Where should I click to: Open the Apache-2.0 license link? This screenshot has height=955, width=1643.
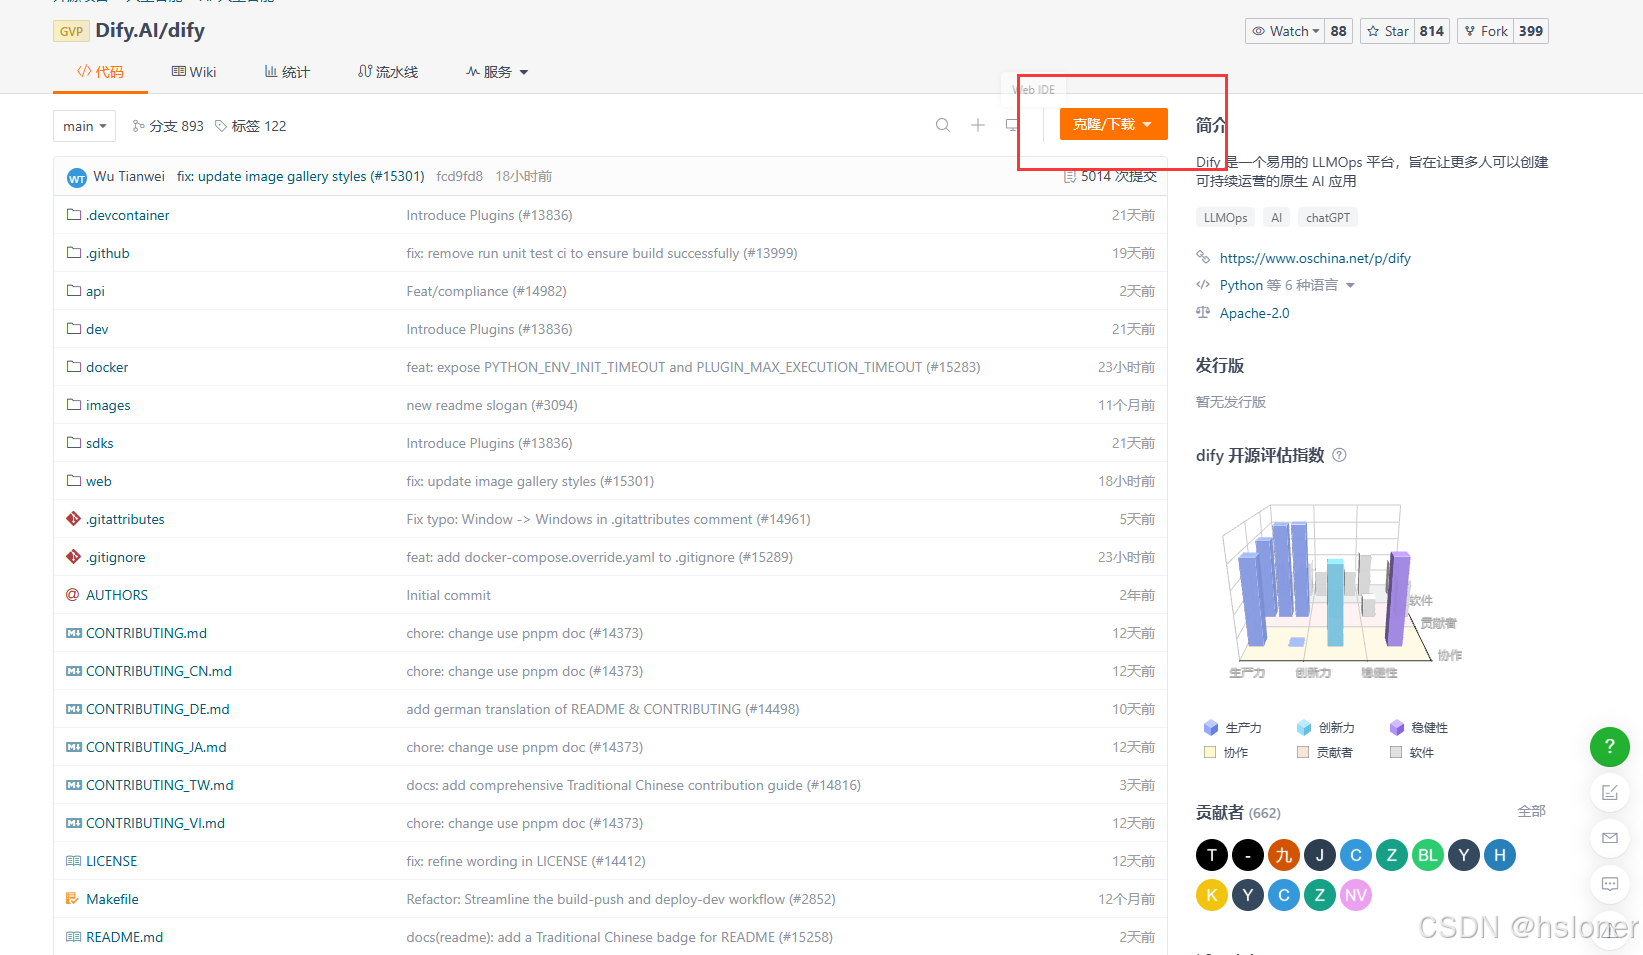[x=1254, y=313]
